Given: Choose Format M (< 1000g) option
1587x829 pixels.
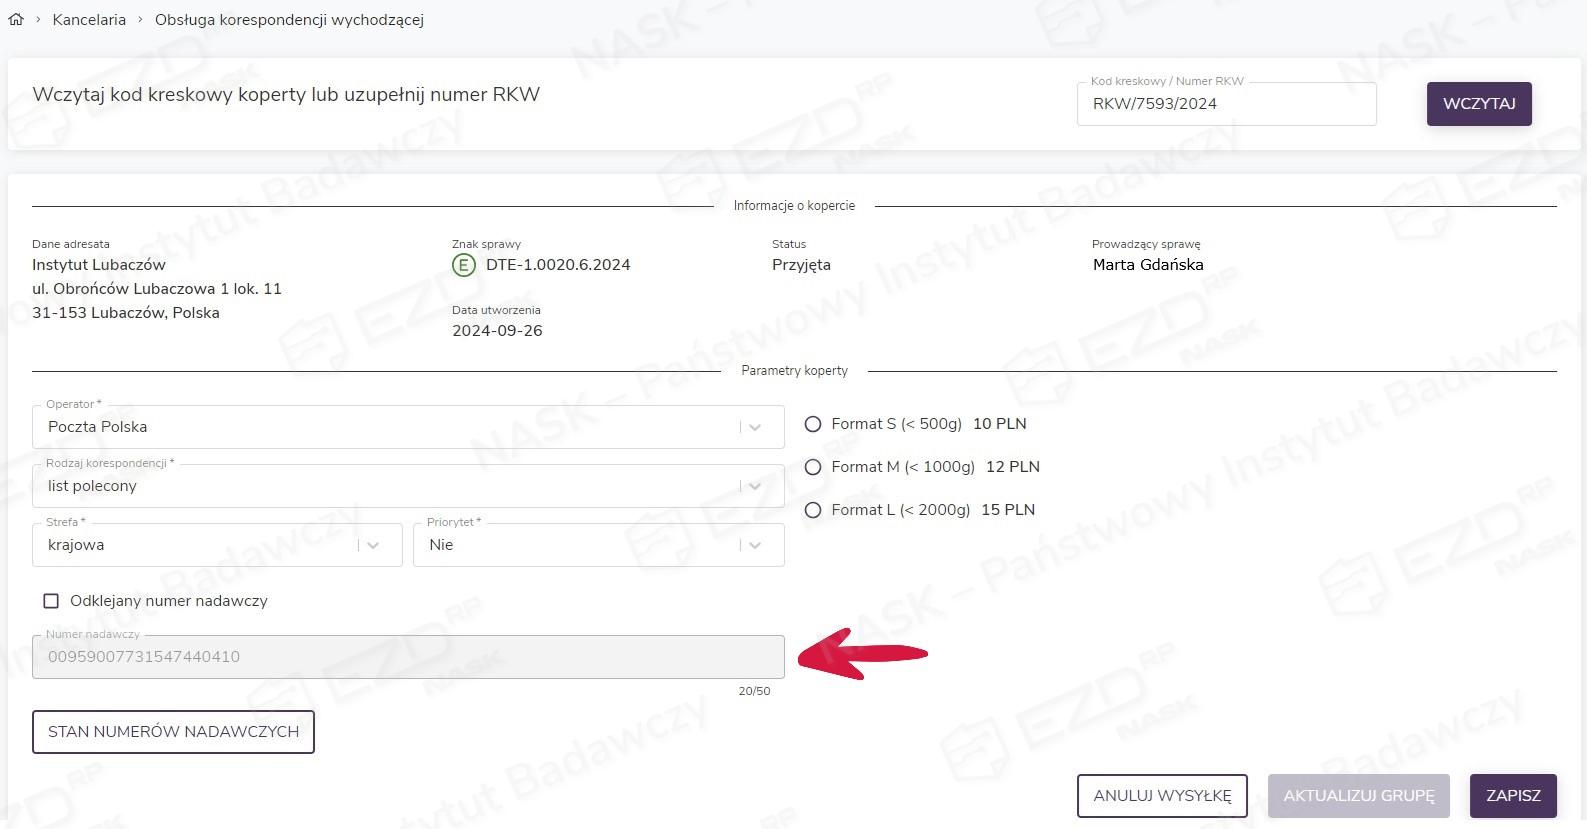Looking at the screenshot, I should click(x=813, y=467).
